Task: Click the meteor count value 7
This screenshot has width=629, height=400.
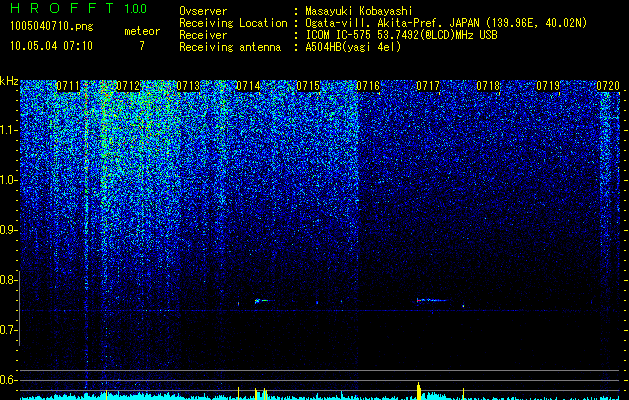Action: coord(142,46)
